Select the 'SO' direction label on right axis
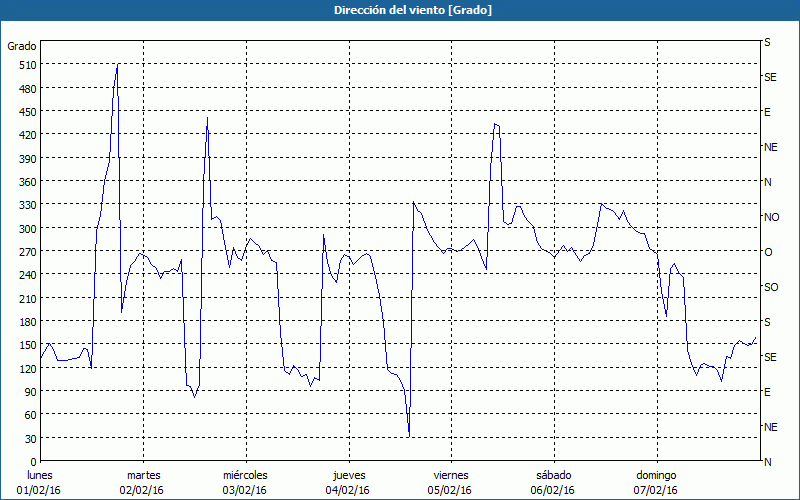Image resolution: width=800 pixels, height=500 pixels. pos(770,287)
